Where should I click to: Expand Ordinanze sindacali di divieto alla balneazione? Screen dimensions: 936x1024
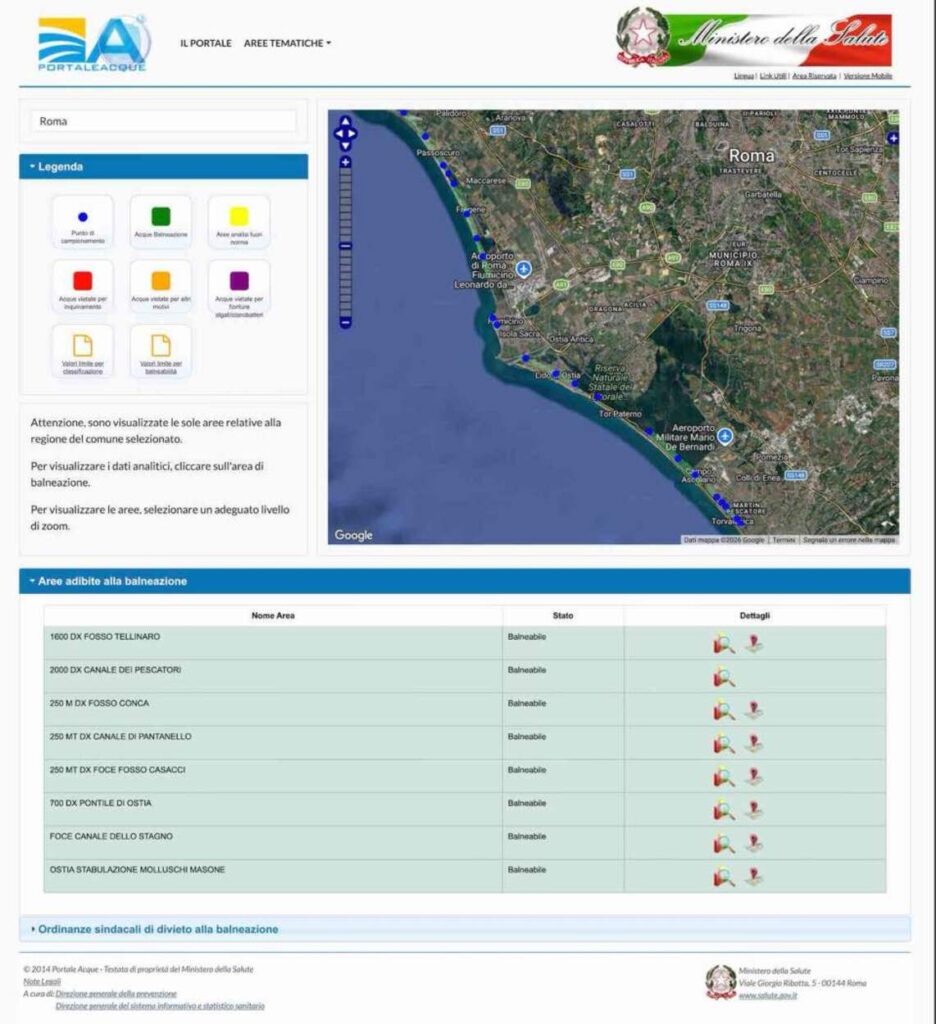pyautogui.click(x=465, y=929)
